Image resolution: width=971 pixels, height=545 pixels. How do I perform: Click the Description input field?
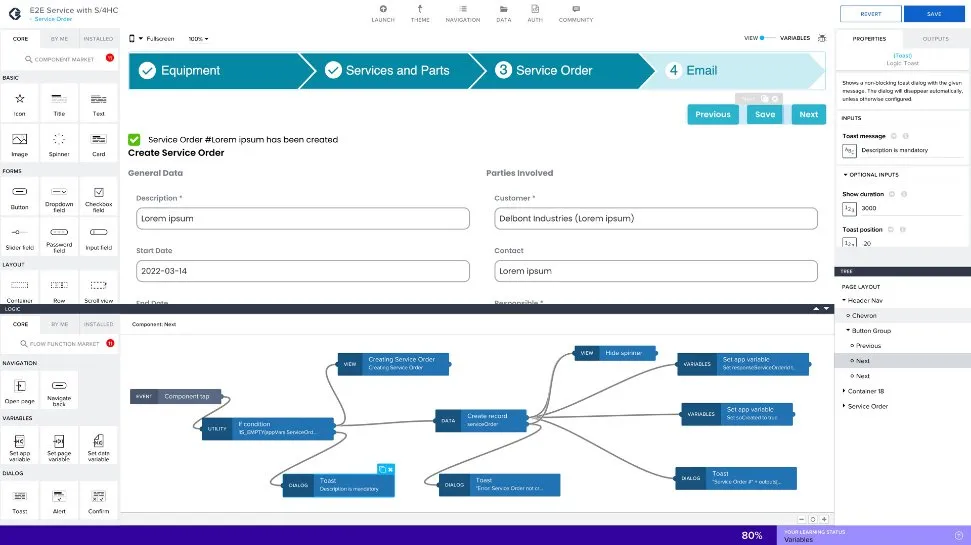(x=303, y=218)
